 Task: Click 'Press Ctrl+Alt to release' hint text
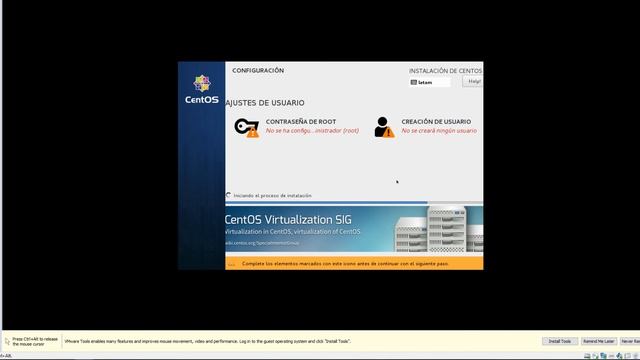coord(35,342)
